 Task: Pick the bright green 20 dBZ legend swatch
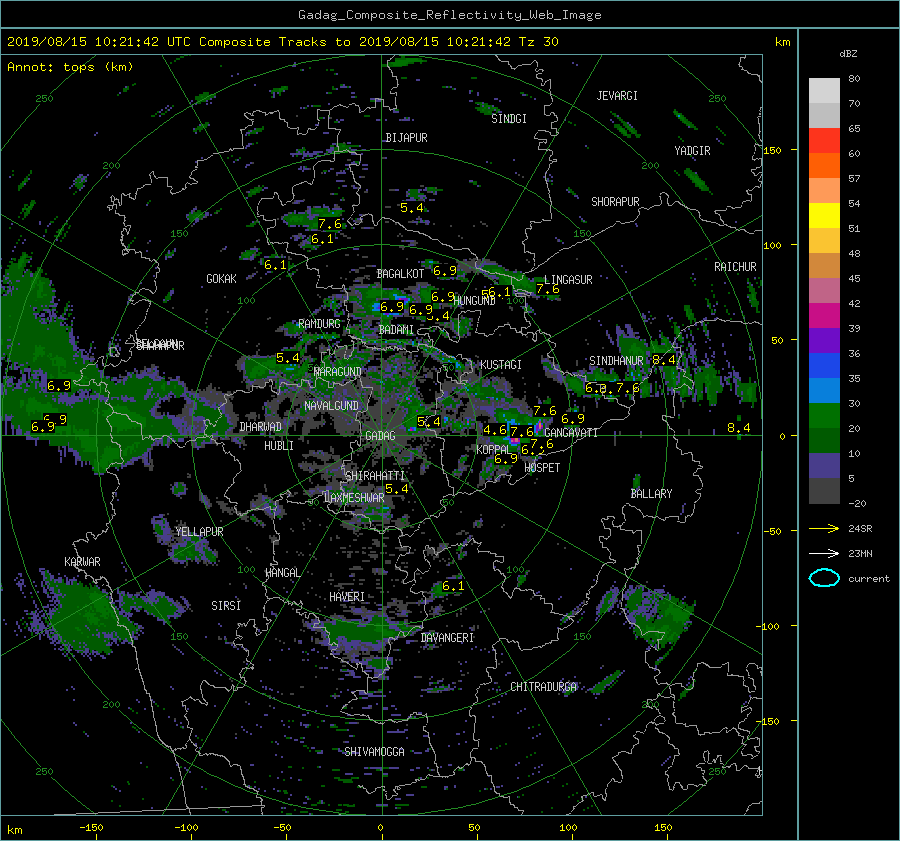pyautogui.click(x=824, y=415)
